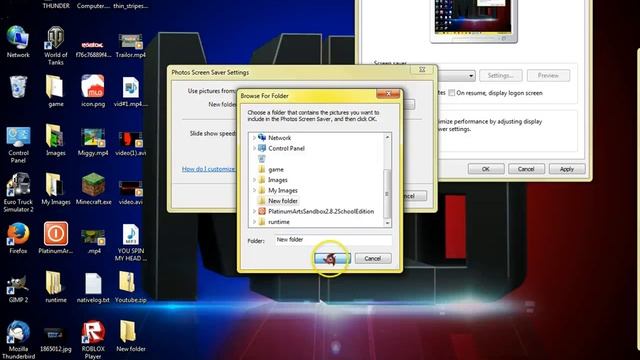
Task: Click Apply in Screen Saver Settings window
Action: 567,169
